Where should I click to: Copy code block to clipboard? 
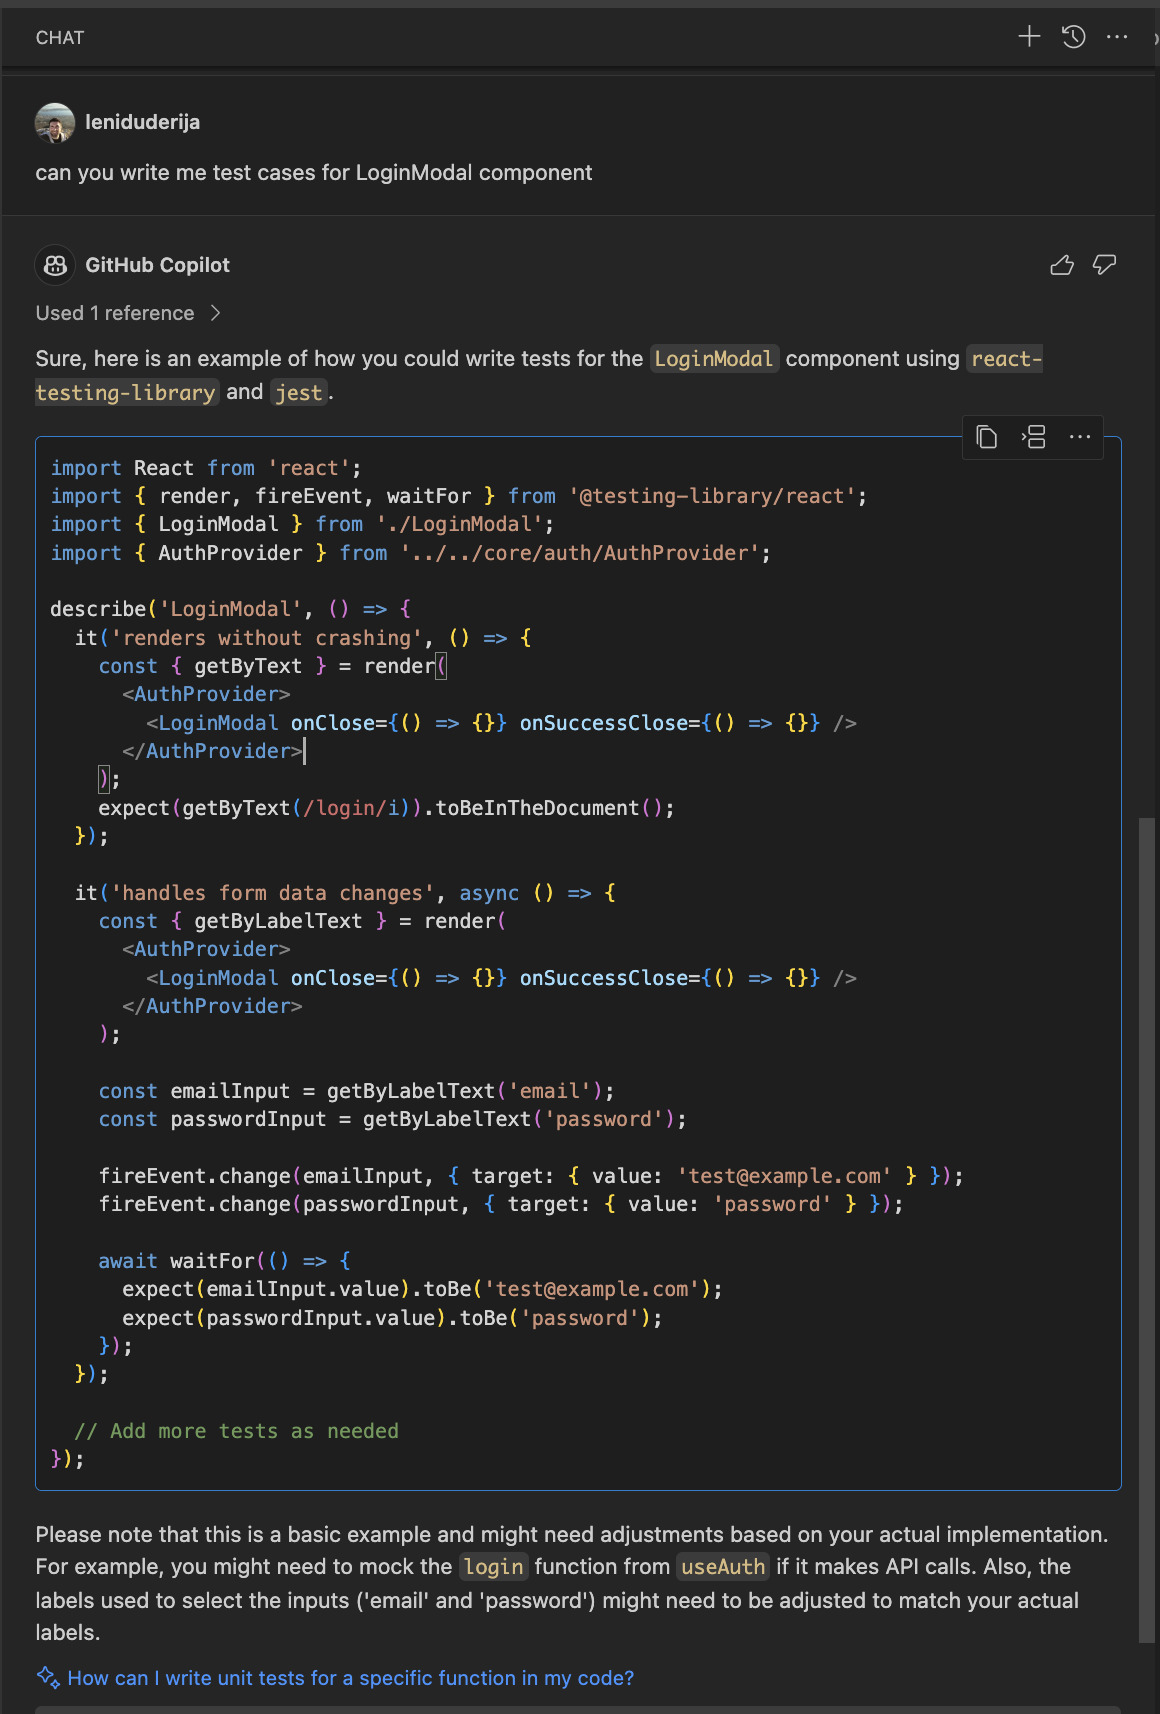[x=987, y=437]
